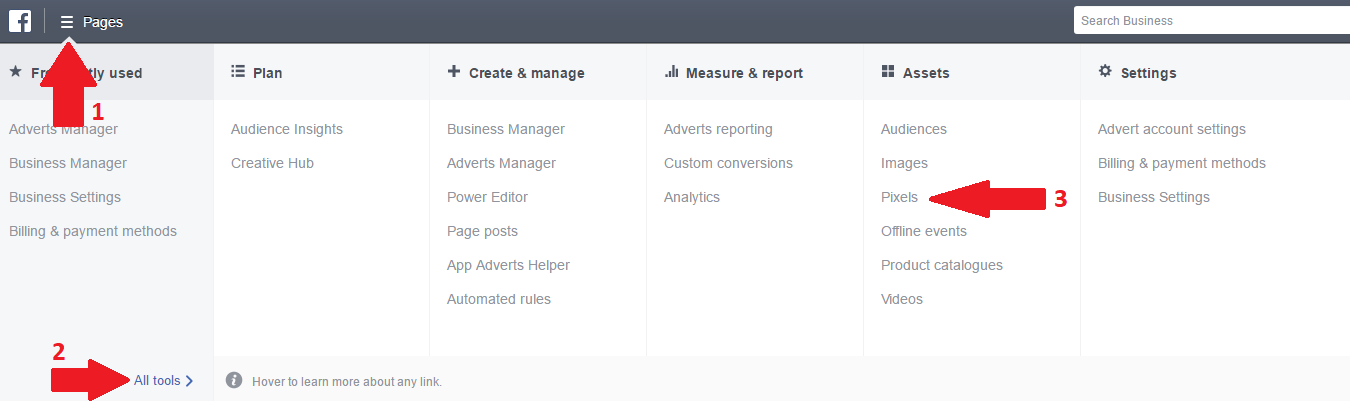Click the Plan list icon
The width and height of the screenshot is (1350, 401).
tap(238, 72)
